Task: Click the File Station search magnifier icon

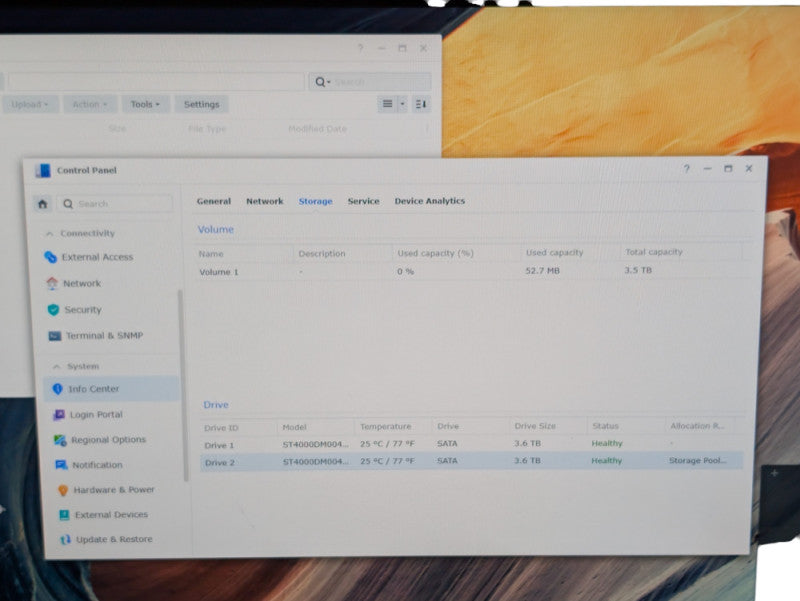Action: point(320,82)
